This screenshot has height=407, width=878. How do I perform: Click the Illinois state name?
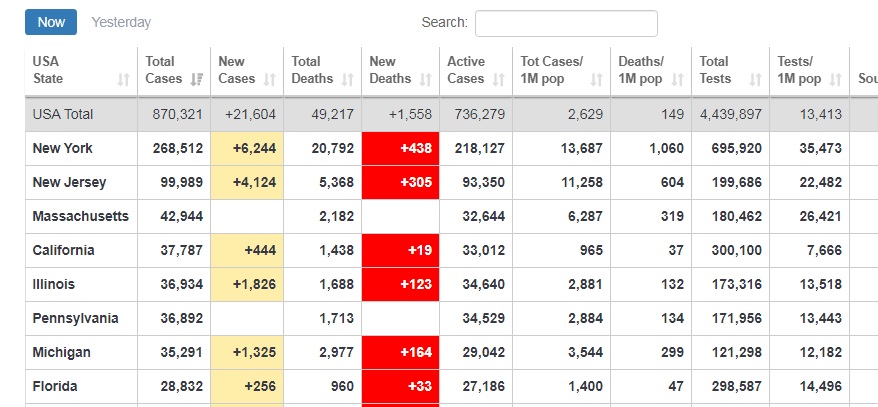tap(54, 284)
